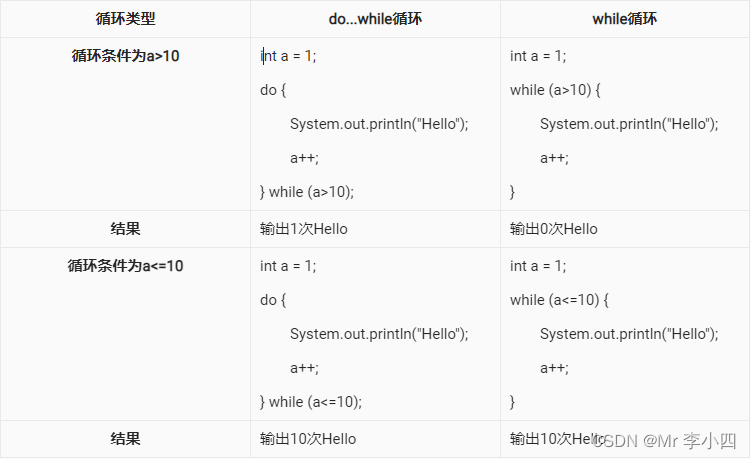This screenshot has width=751, height=459.
Task: Click the CSDN @Mr 李小四 watermark
Action: pos(664,441)
